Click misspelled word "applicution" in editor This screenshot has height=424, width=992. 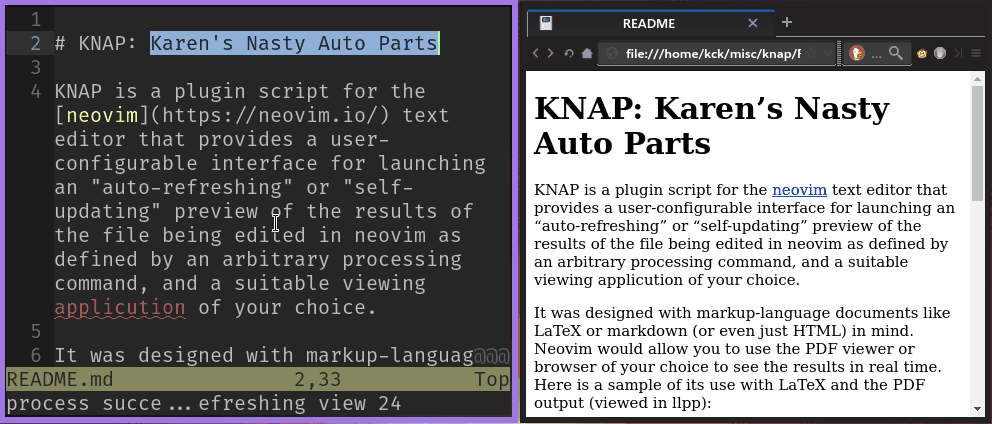click(120, 308)
